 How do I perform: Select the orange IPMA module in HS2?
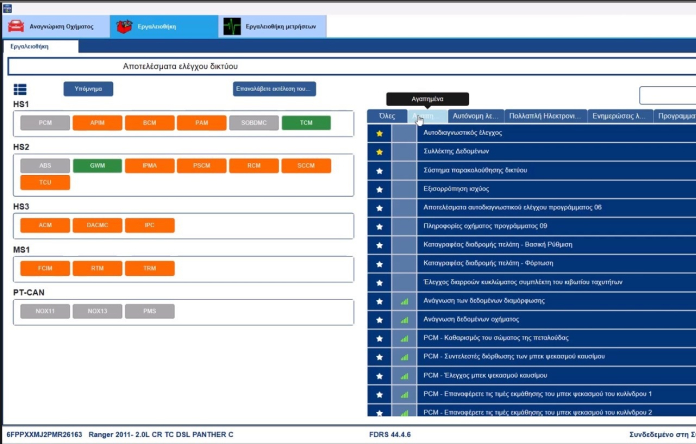click(149, 165)
